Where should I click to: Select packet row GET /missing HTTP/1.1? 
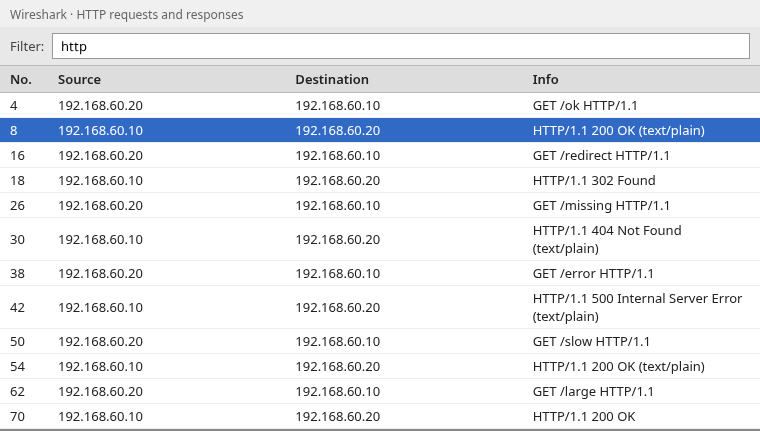pos(380,206)
